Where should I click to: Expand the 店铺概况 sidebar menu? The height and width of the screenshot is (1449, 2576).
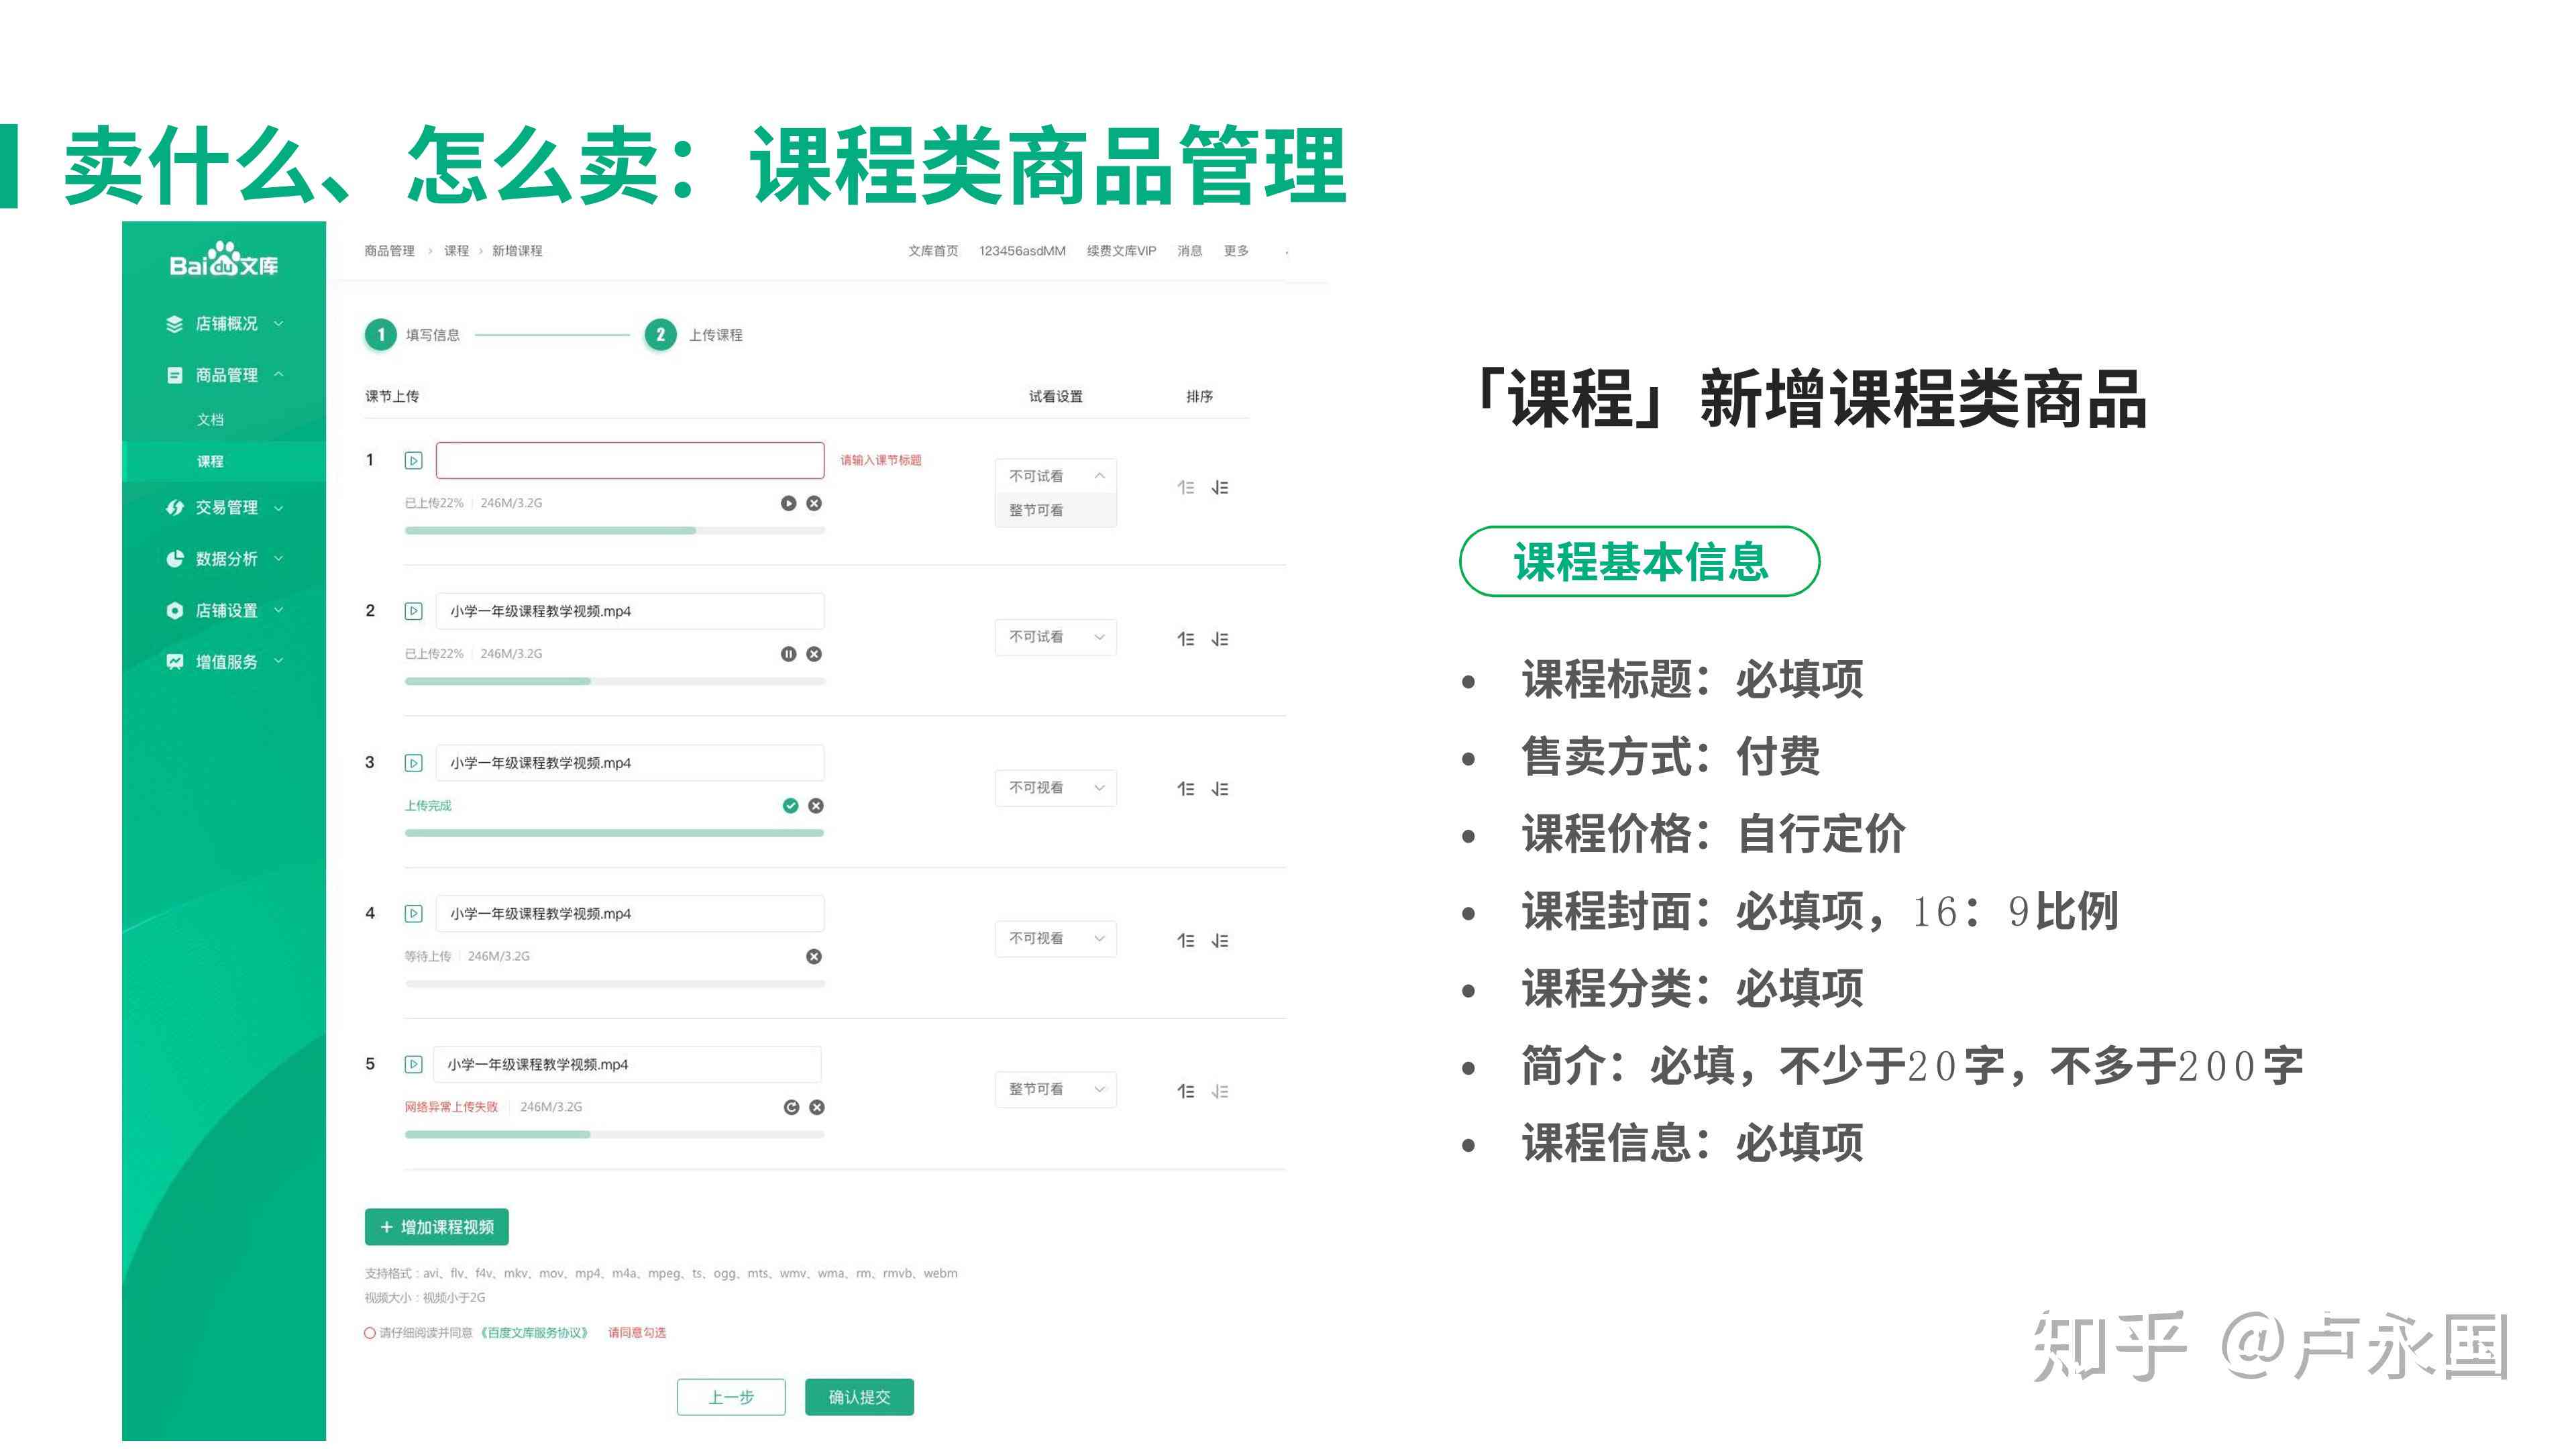279,324
